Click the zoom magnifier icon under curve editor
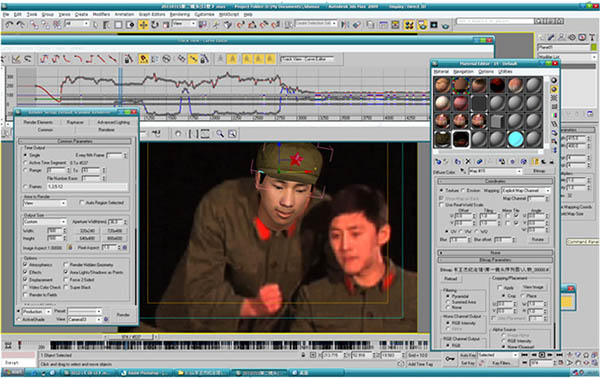The image size is (600, 378). tap(220, 134)
